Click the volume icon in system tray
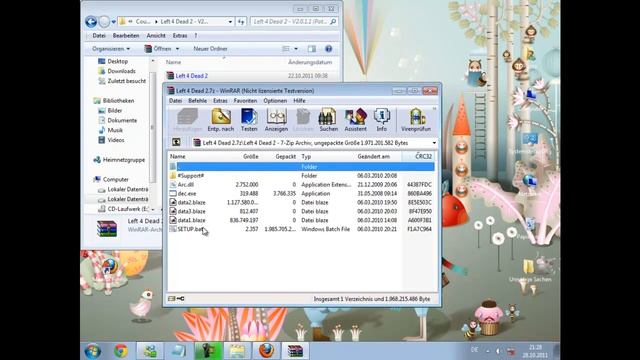This screenshot has height=360, width=640. click(498, 351)
